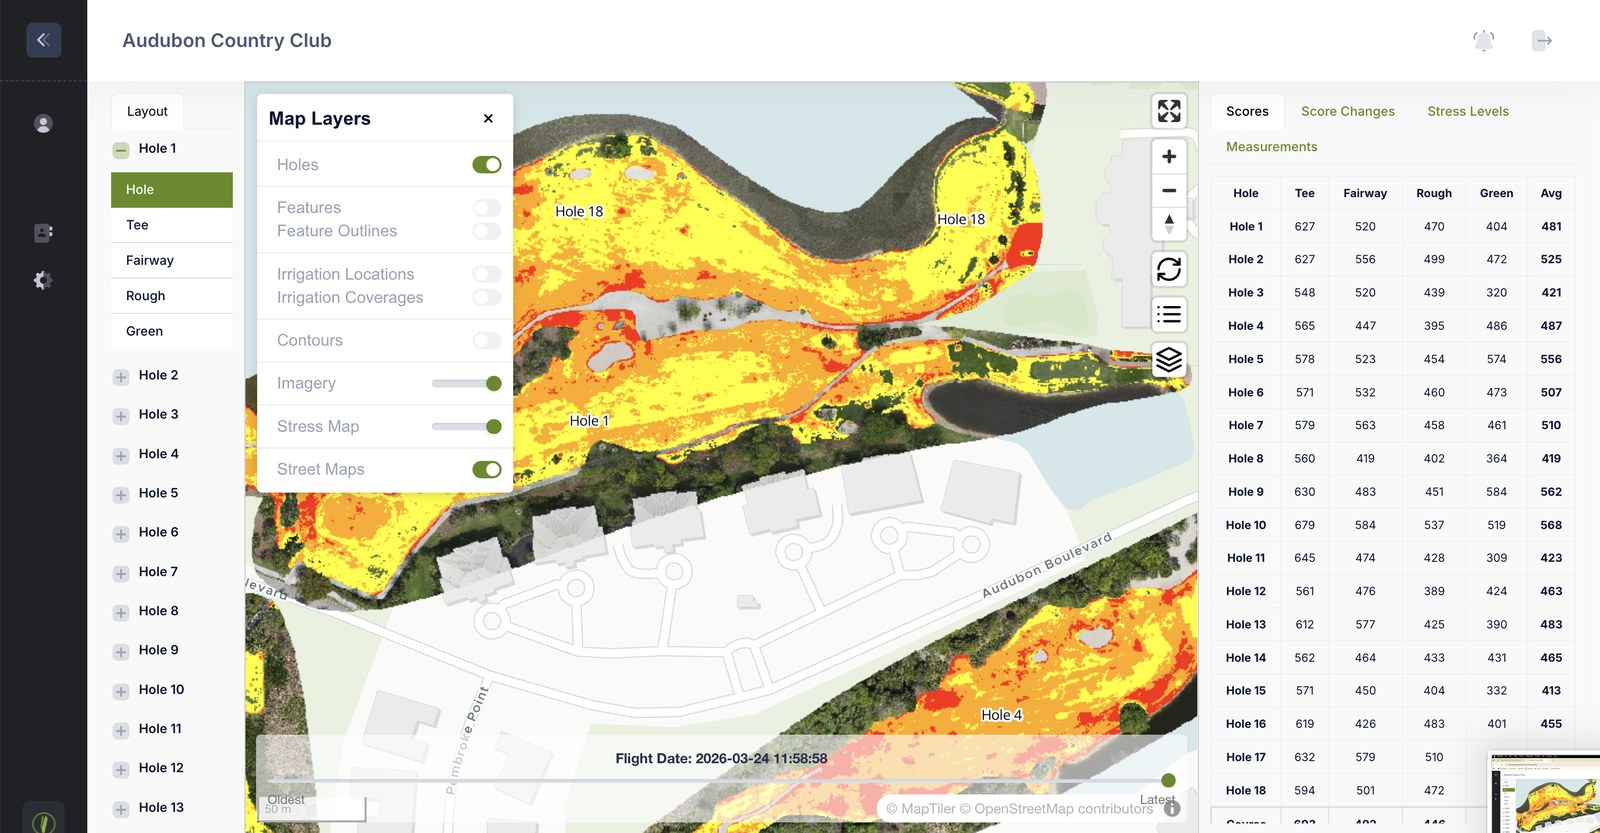The height and width of the screenshot is (833, 1600).
Task: Expand the Hole 3 tree node
Action: click(121, 416)
